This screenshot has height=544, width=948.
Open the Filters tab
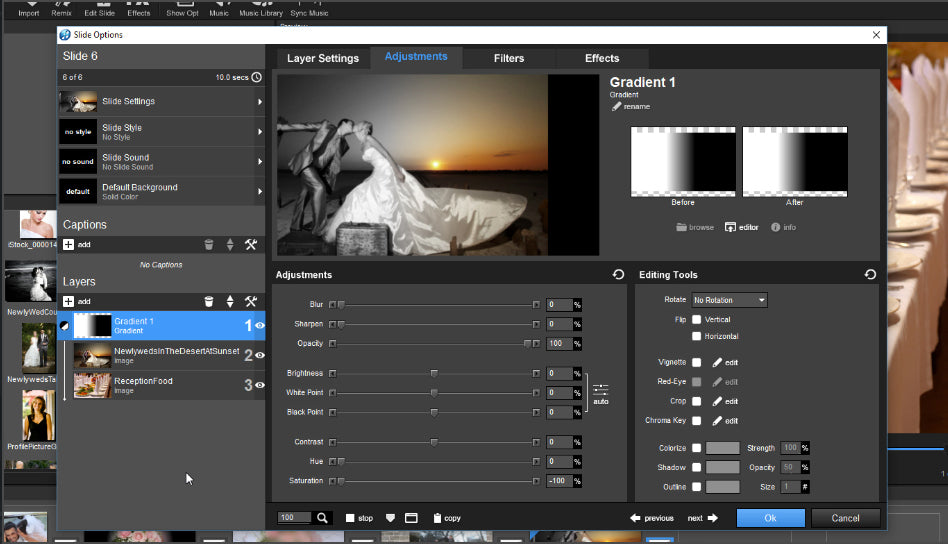[x=508, y=58]
